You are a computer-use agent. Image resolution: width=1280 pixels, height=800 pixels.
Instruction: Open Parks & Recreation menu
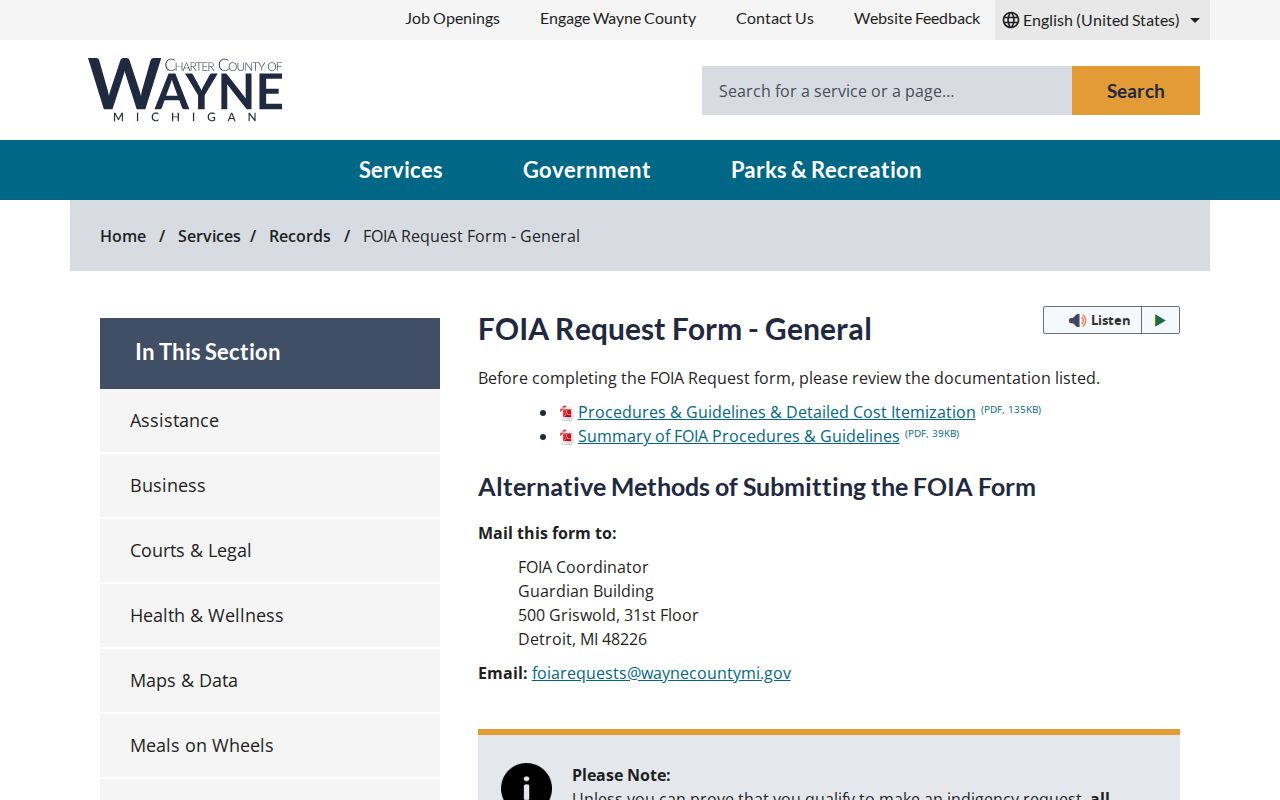coord(826,170)
